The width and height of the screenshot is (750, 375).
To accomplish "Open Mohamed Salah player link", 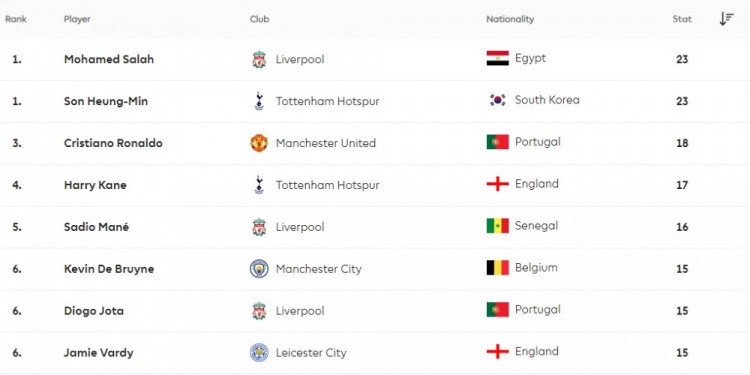I will (x=109, y=59).
